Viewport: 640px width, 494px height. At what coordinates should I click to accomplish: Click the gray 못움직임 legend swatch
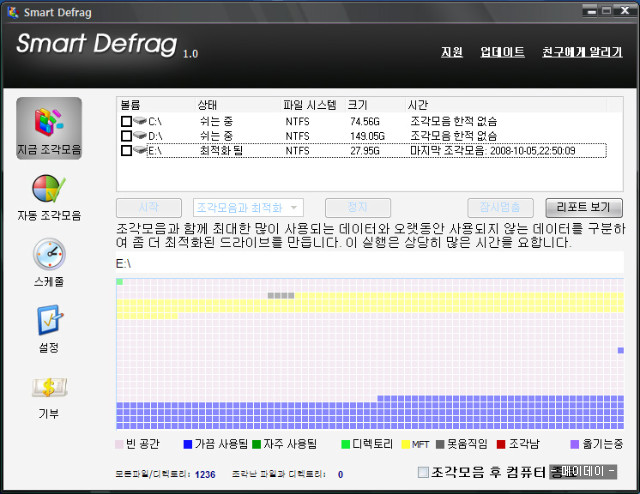pos(440,444)
